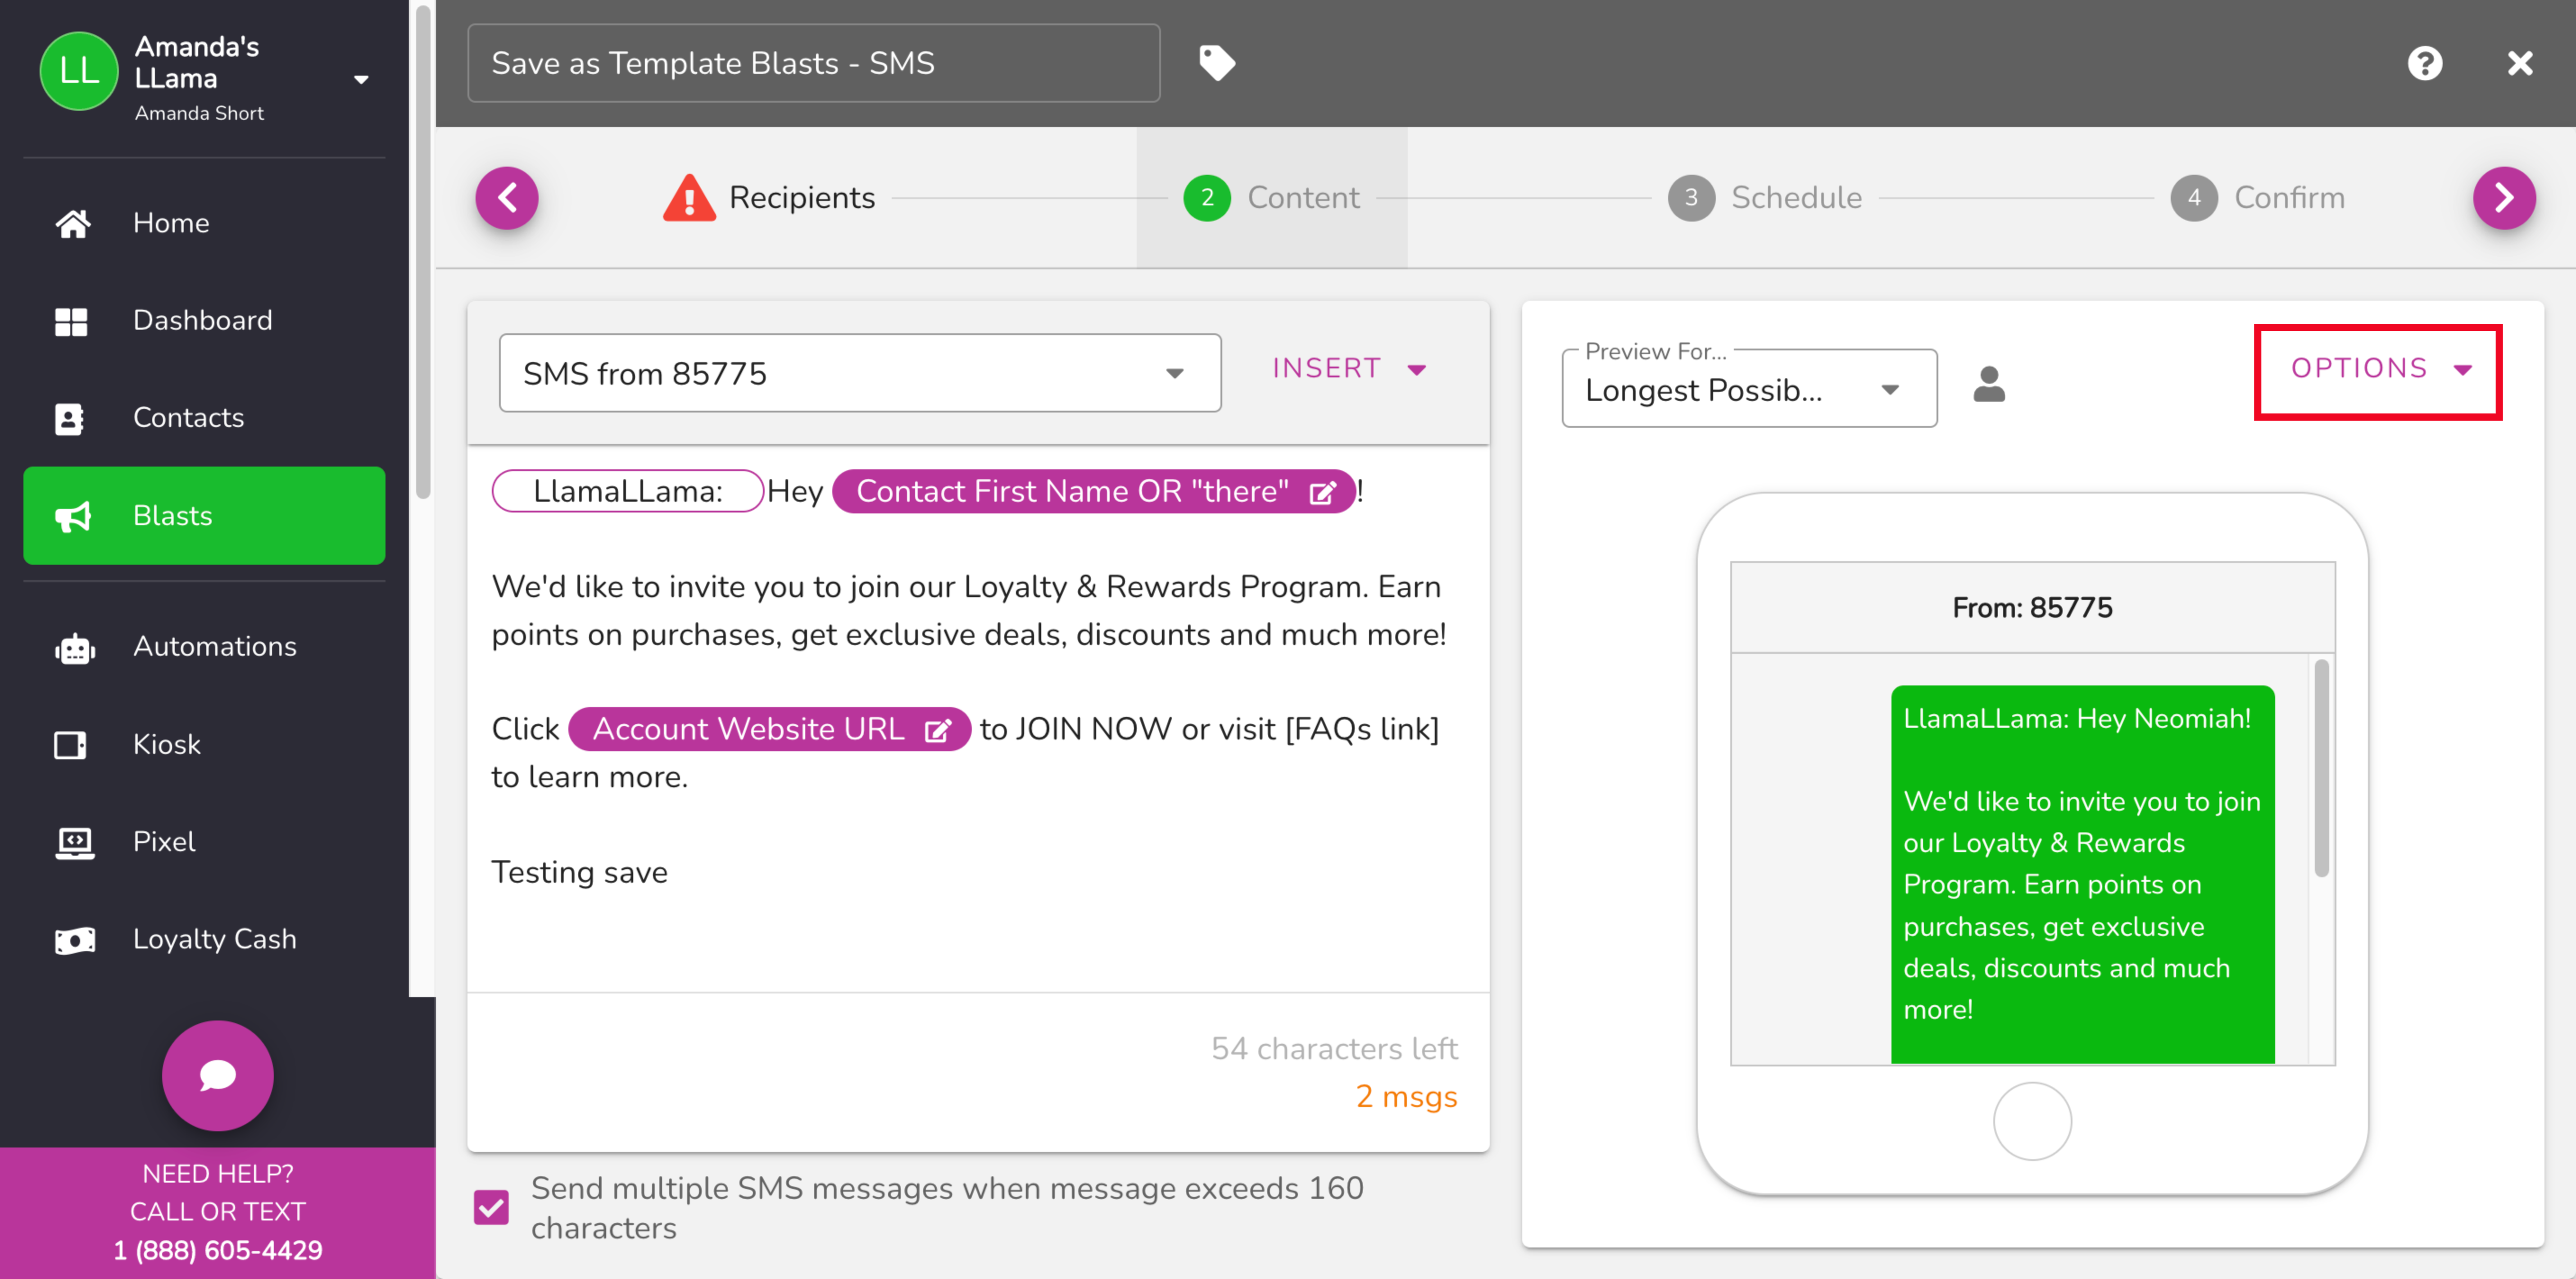Open Blasts in the sidebar
The width and height of the screenshot is (2576, 1279).
point(204,516)
